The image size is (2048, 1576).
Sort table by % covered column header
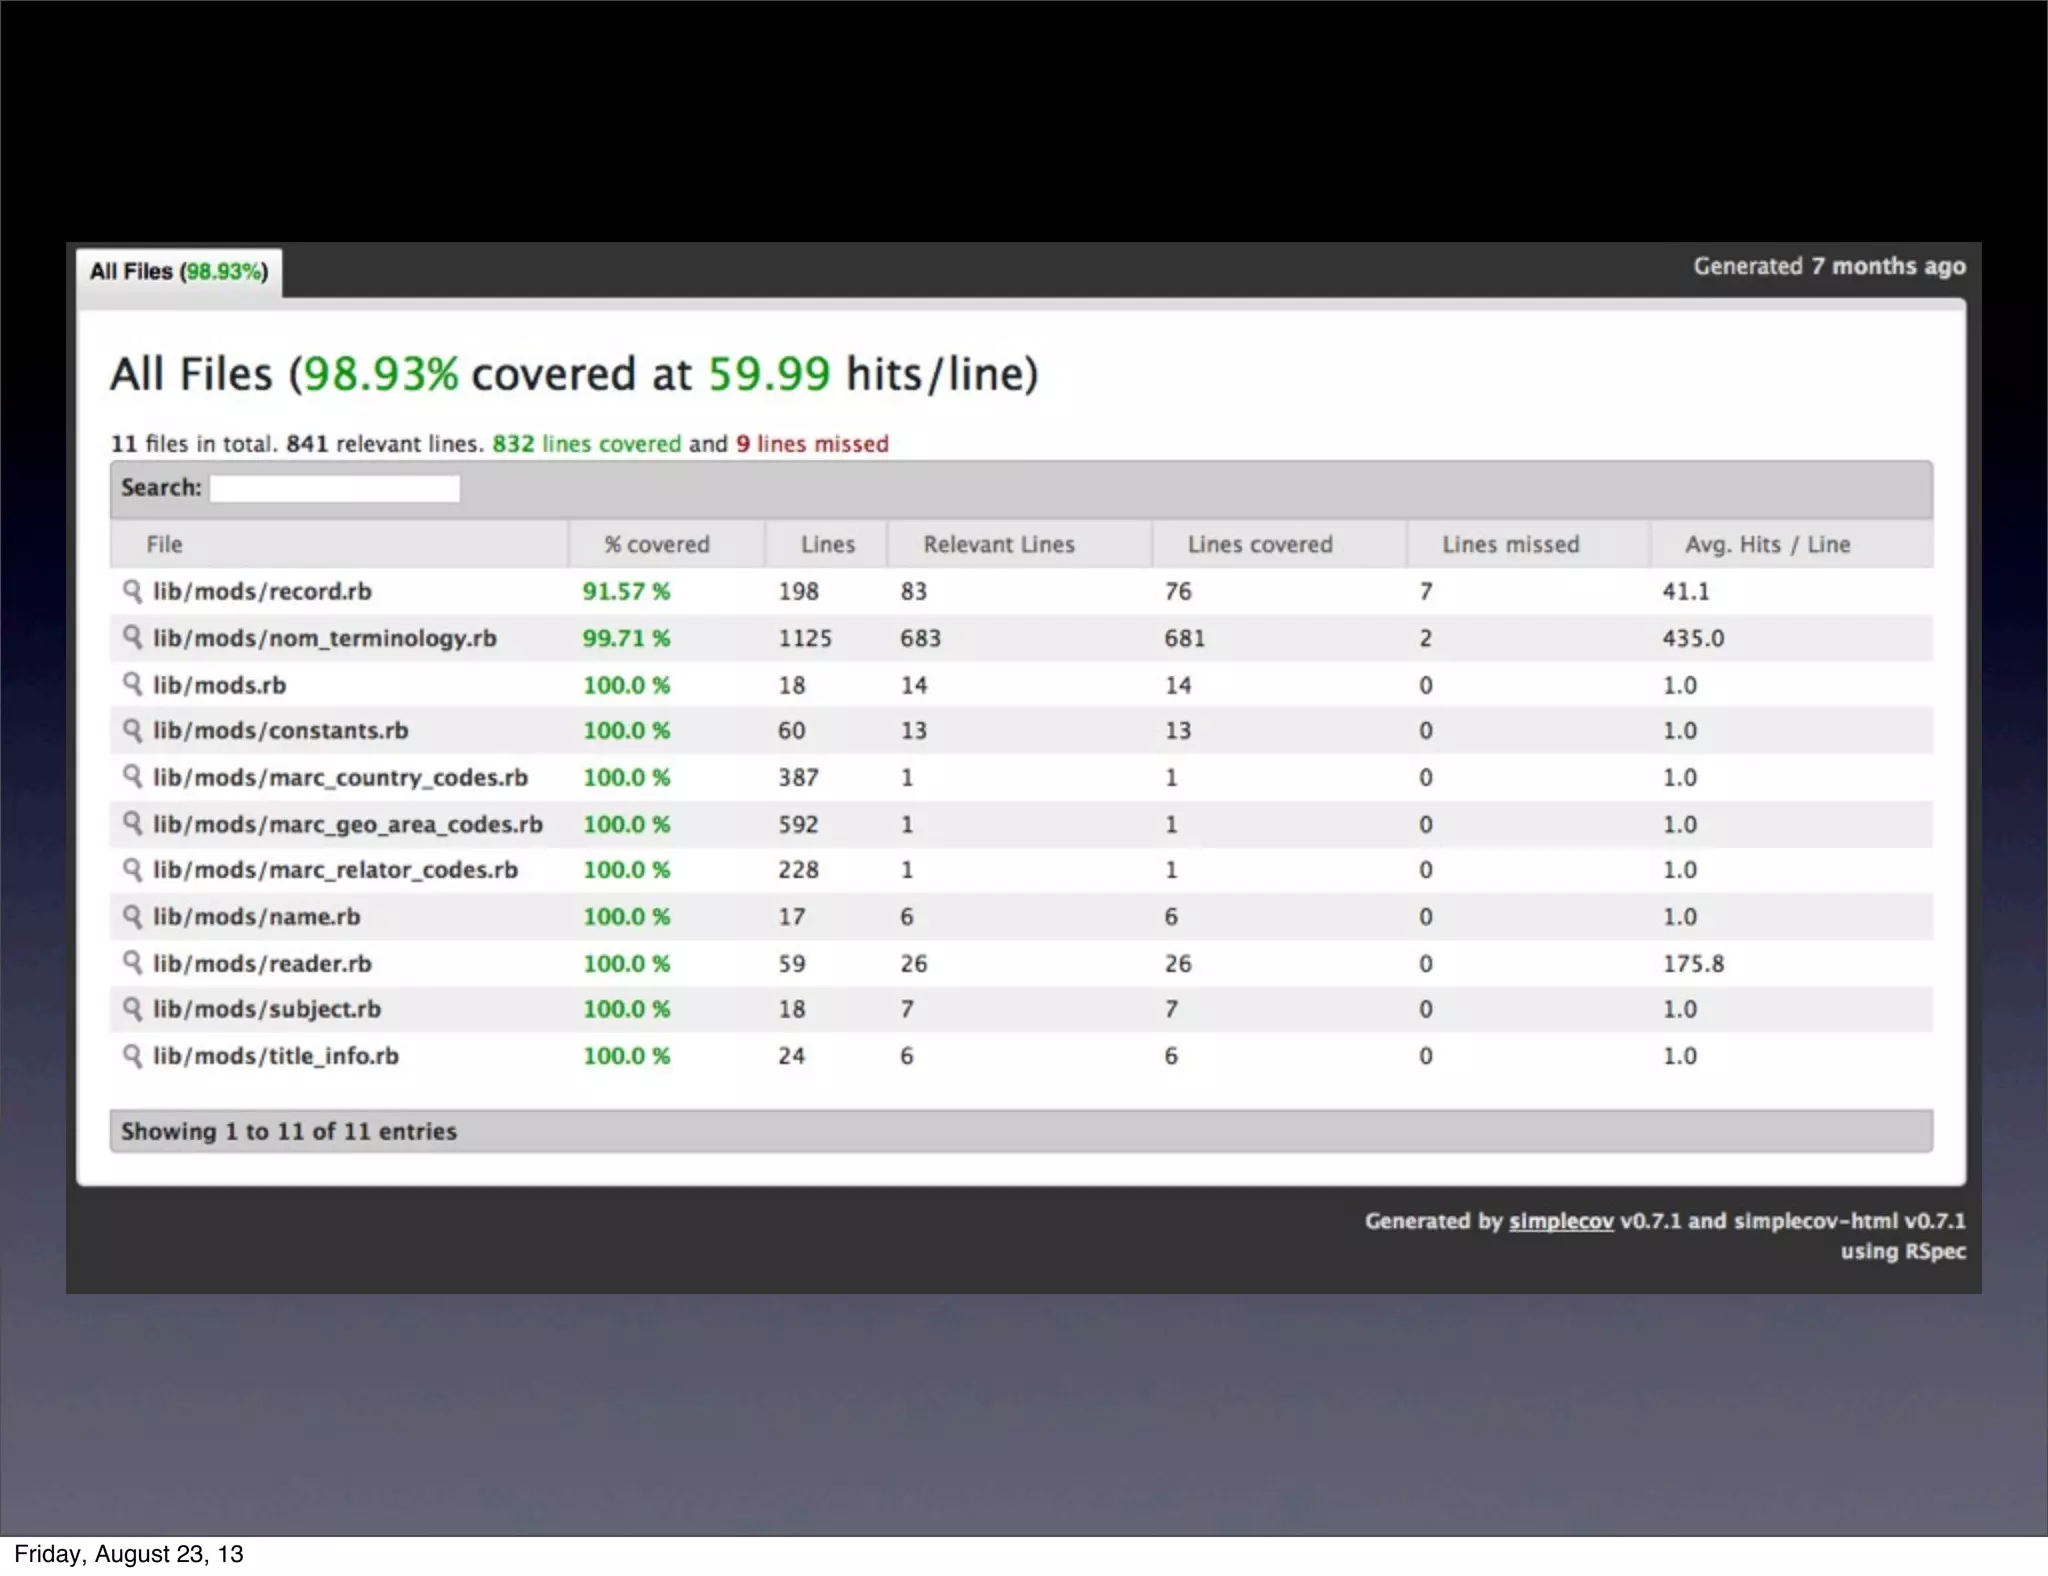[x=657, y=544]
